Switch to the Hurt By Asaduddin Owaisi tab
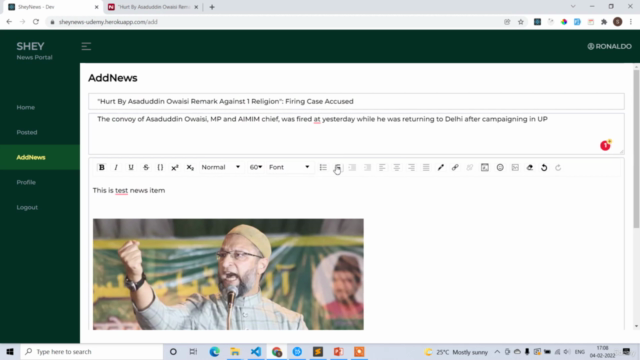The image size is (640, 360). (153, 7)
